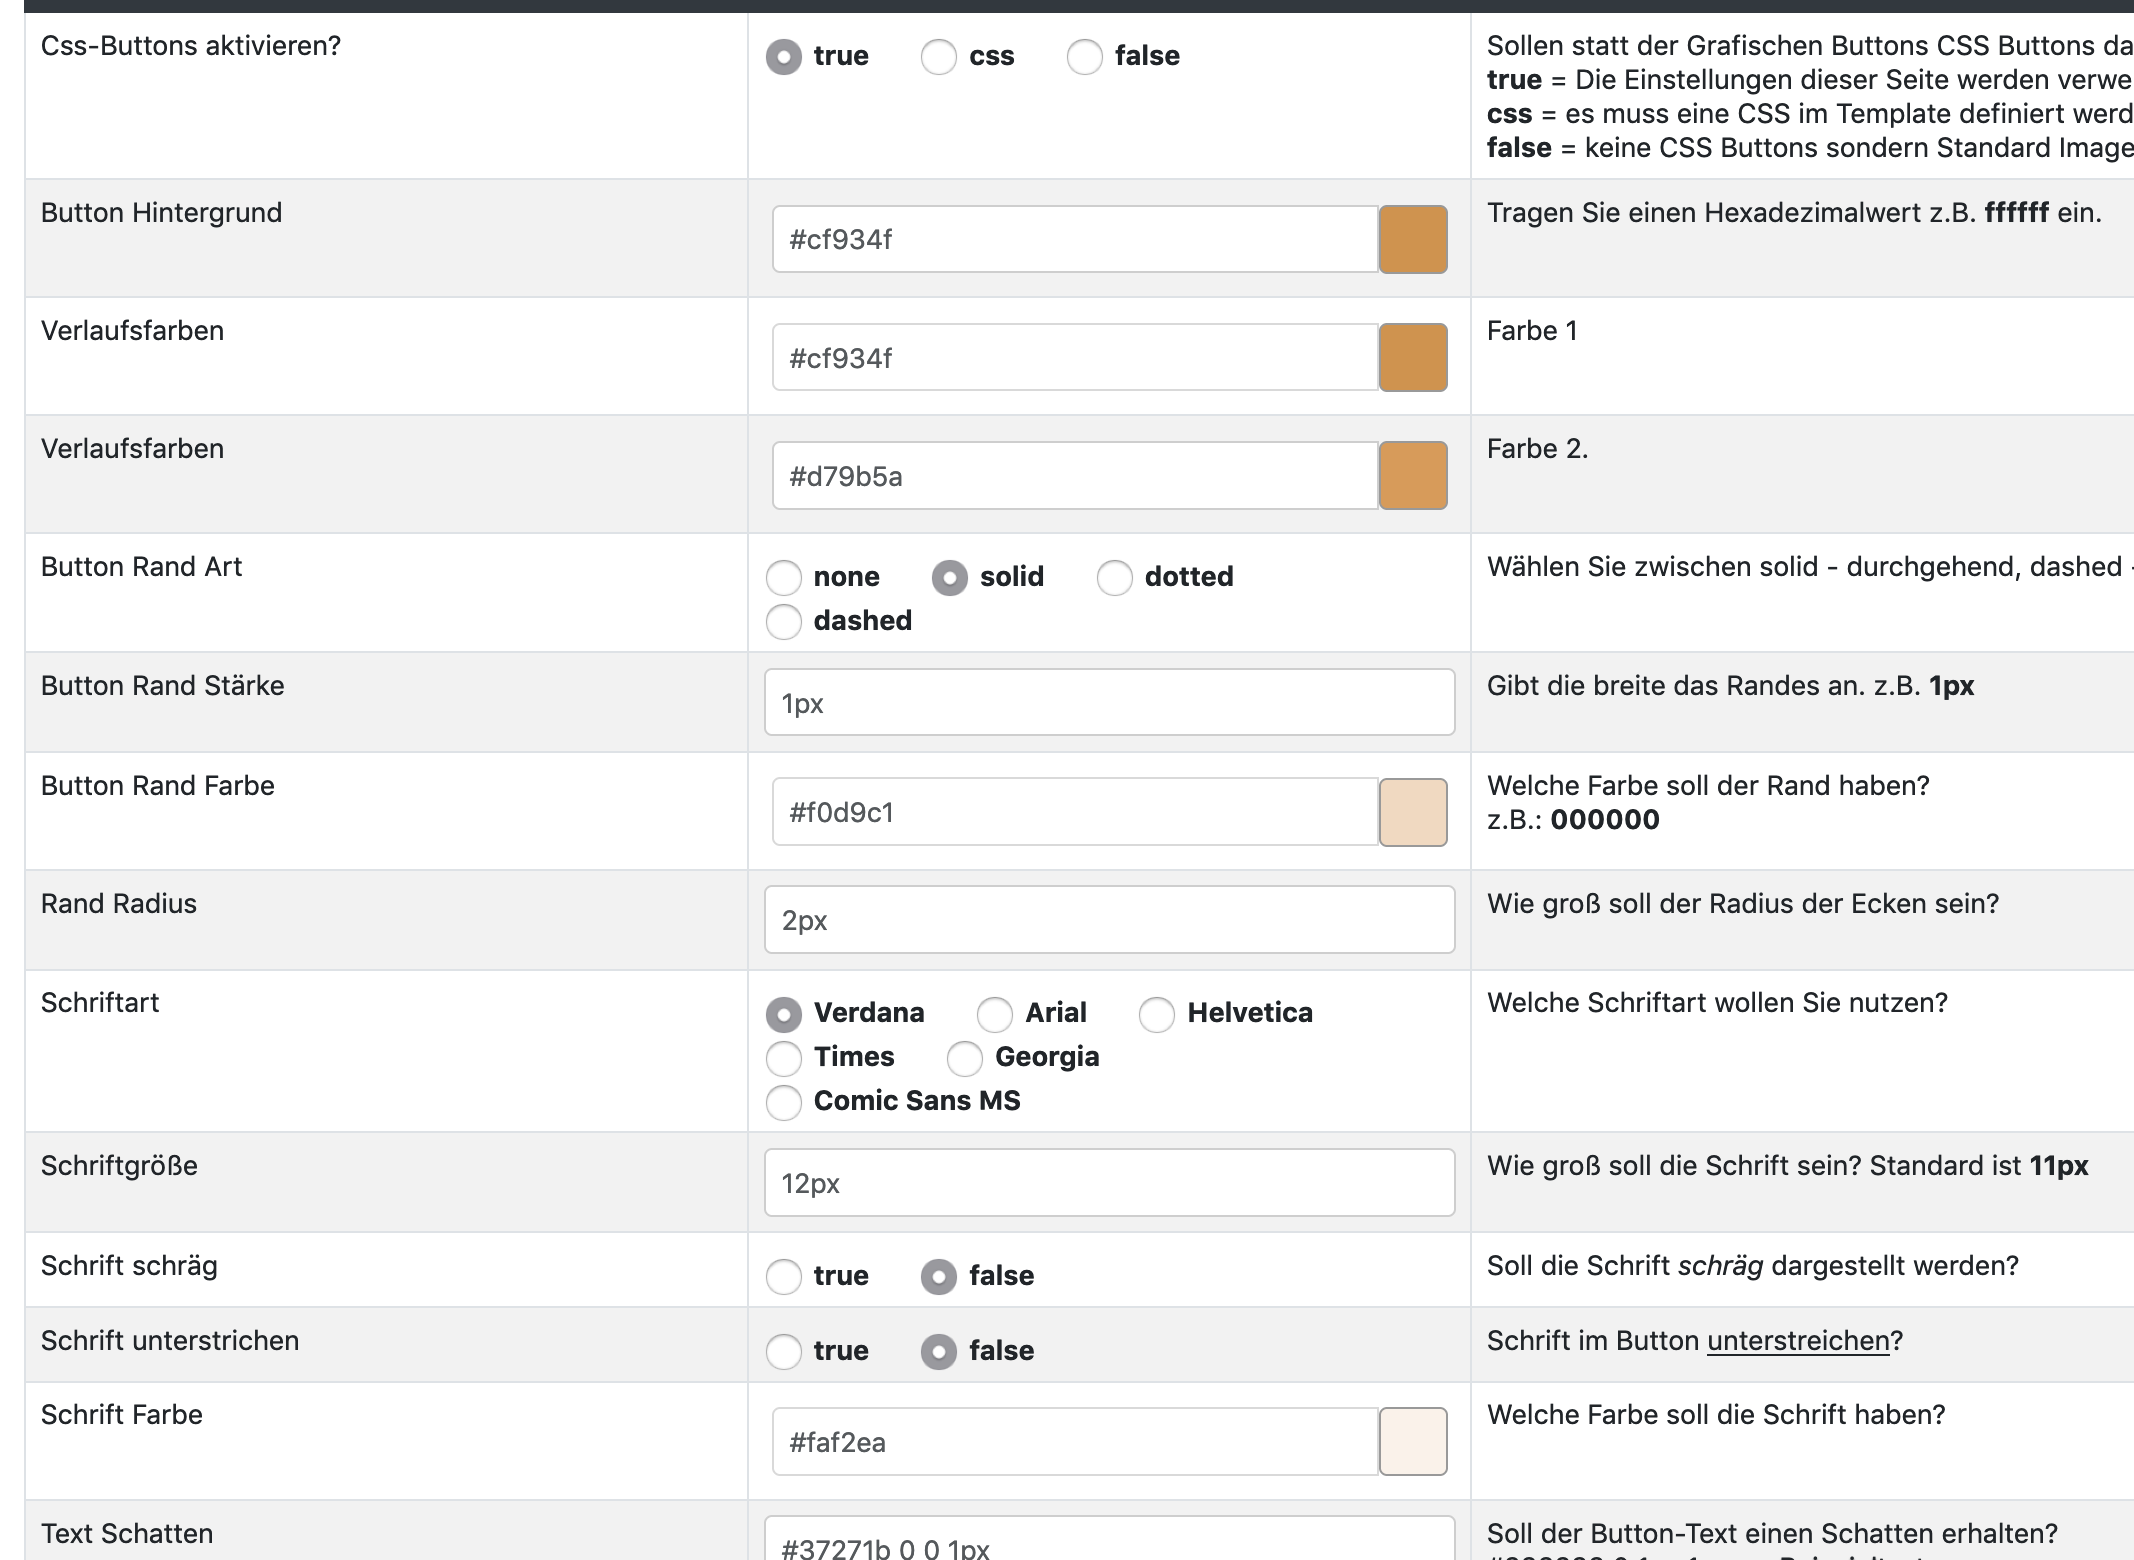
Task: Select 'false' for Css-Buttons aktivieren
Action: [1084, 57]
